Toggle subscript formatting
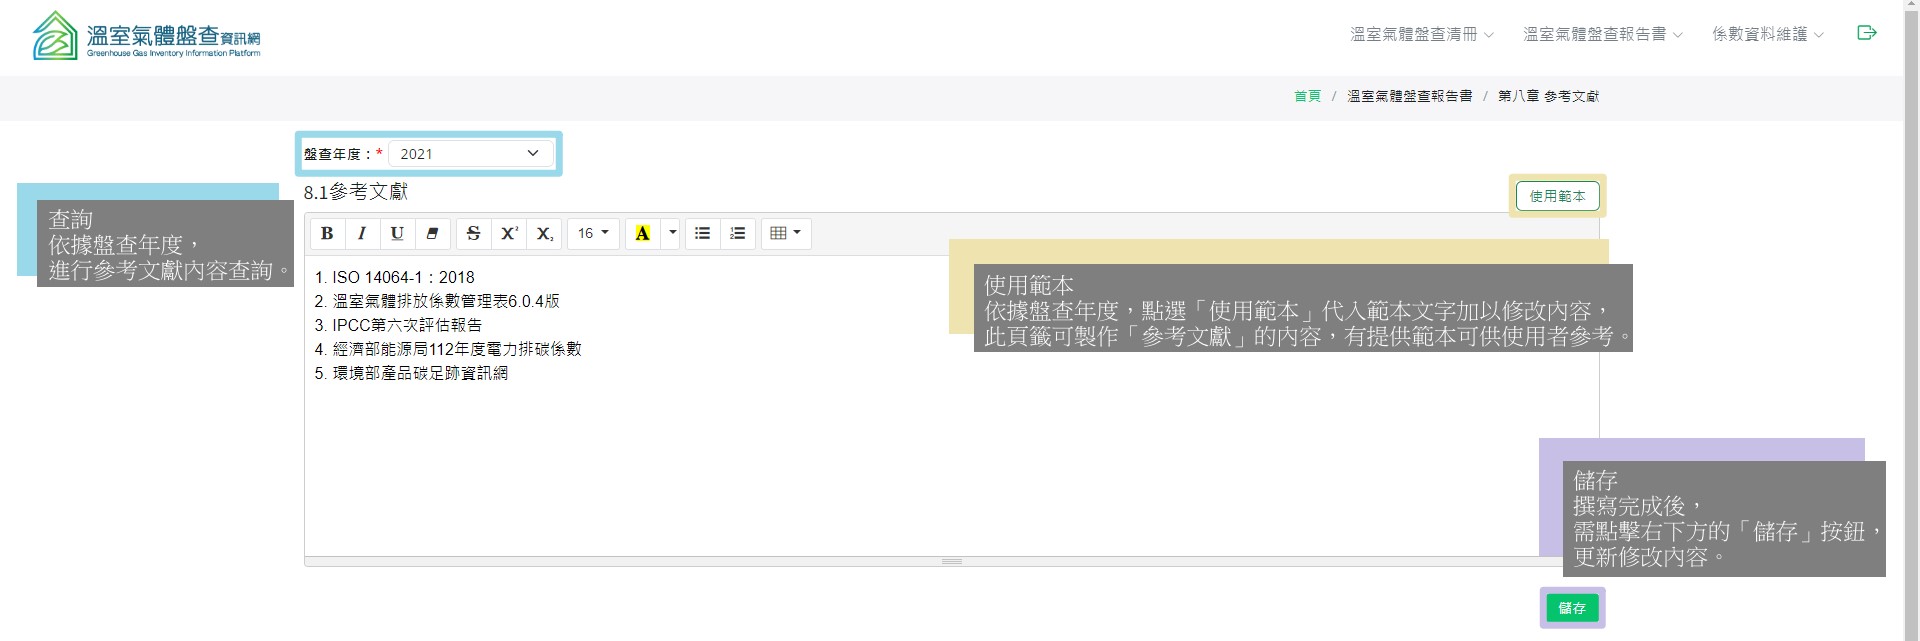 tap(544, 233)
